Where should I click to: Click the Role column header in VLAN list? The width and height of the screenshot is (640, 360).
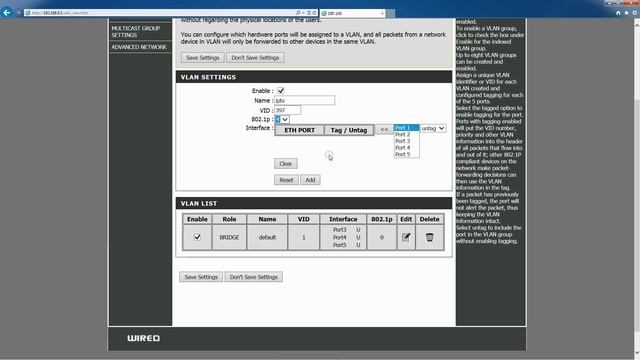(x=229, y=219)
